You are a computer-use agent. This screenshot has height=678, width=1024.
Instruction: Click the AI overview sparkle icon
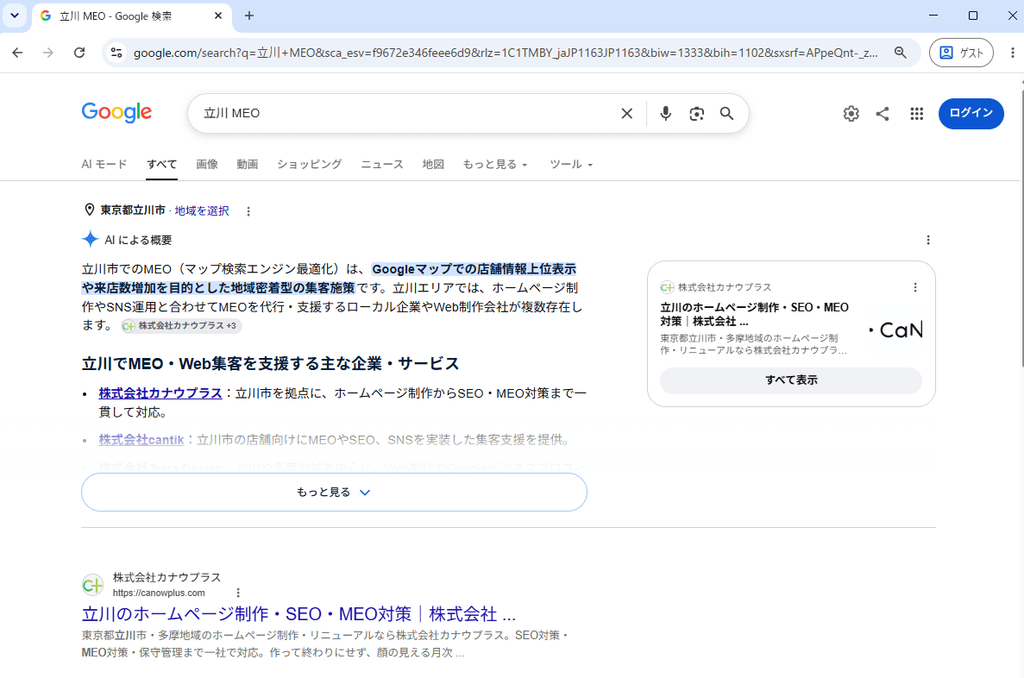(90, 240)
